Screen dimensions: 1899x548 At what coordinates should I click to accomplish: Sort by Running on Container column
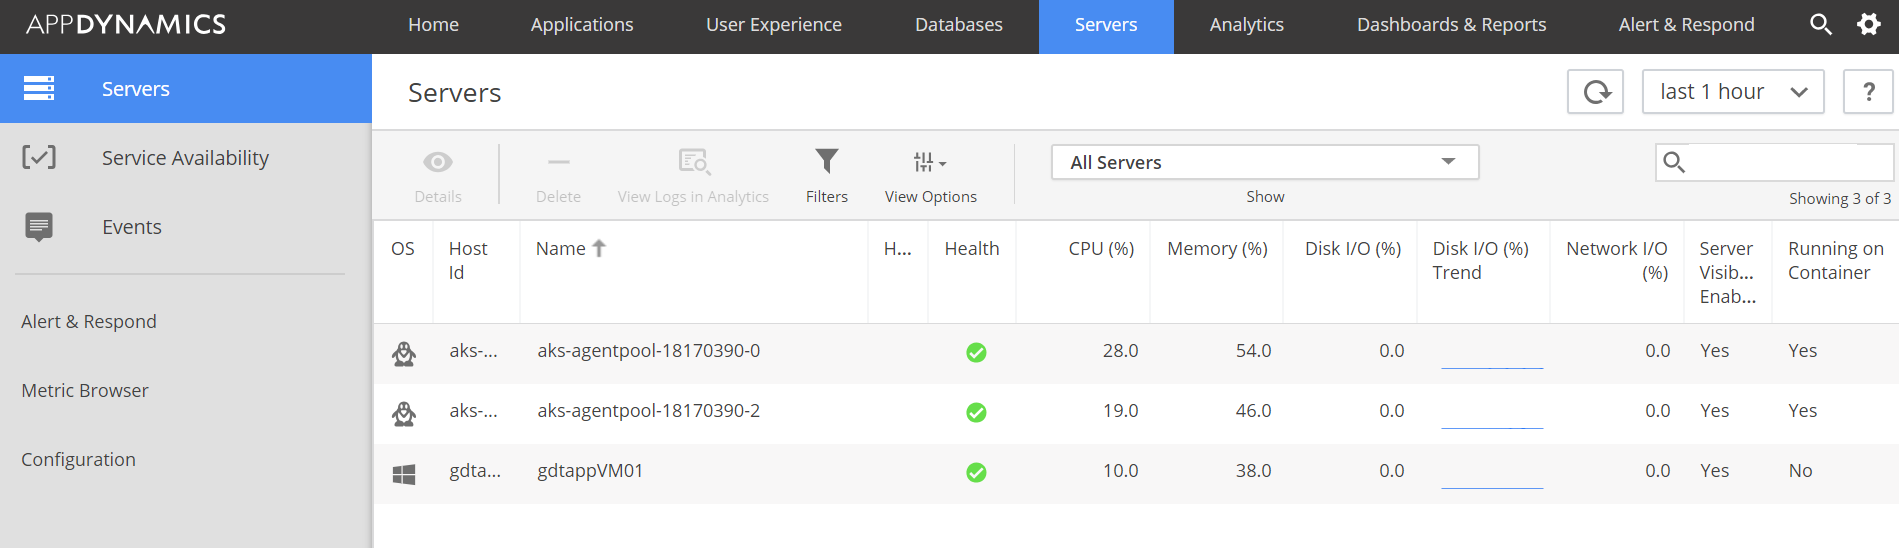click(1836, 260)
